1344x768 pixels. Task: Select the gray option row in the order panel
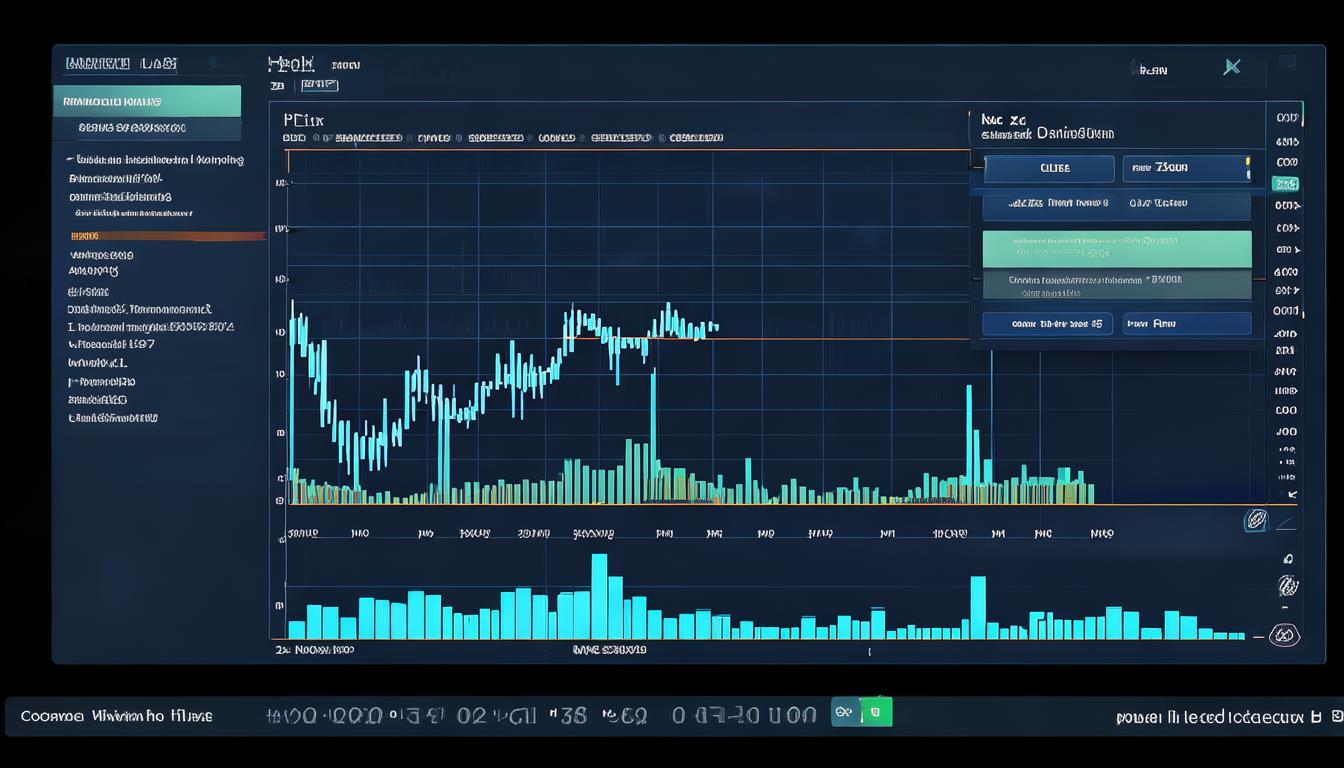(1116, 285)
